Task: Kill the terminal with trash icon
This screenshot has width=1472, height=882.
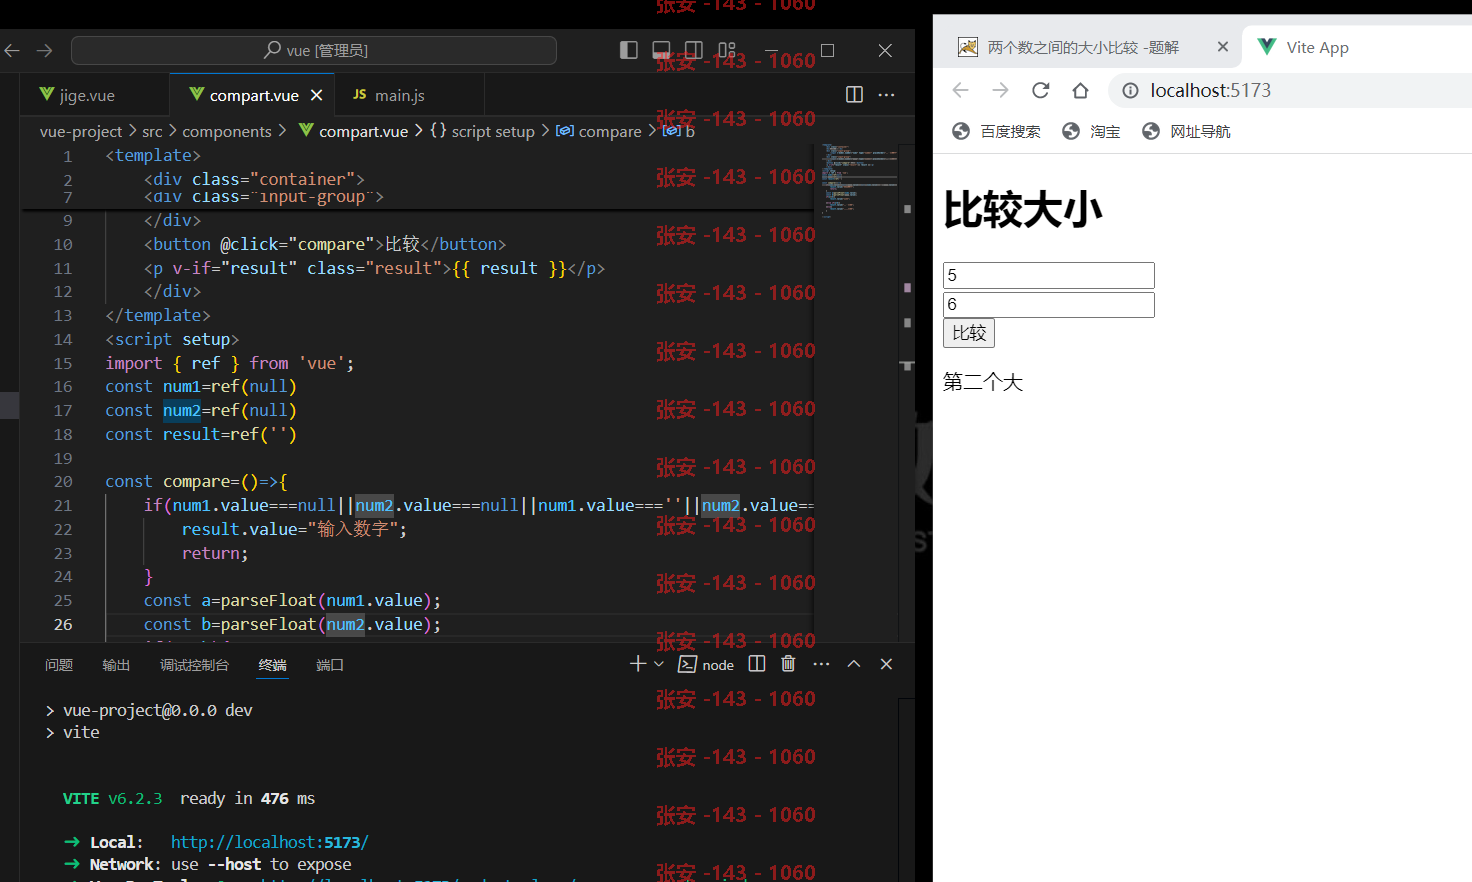Action: point(788,664)
